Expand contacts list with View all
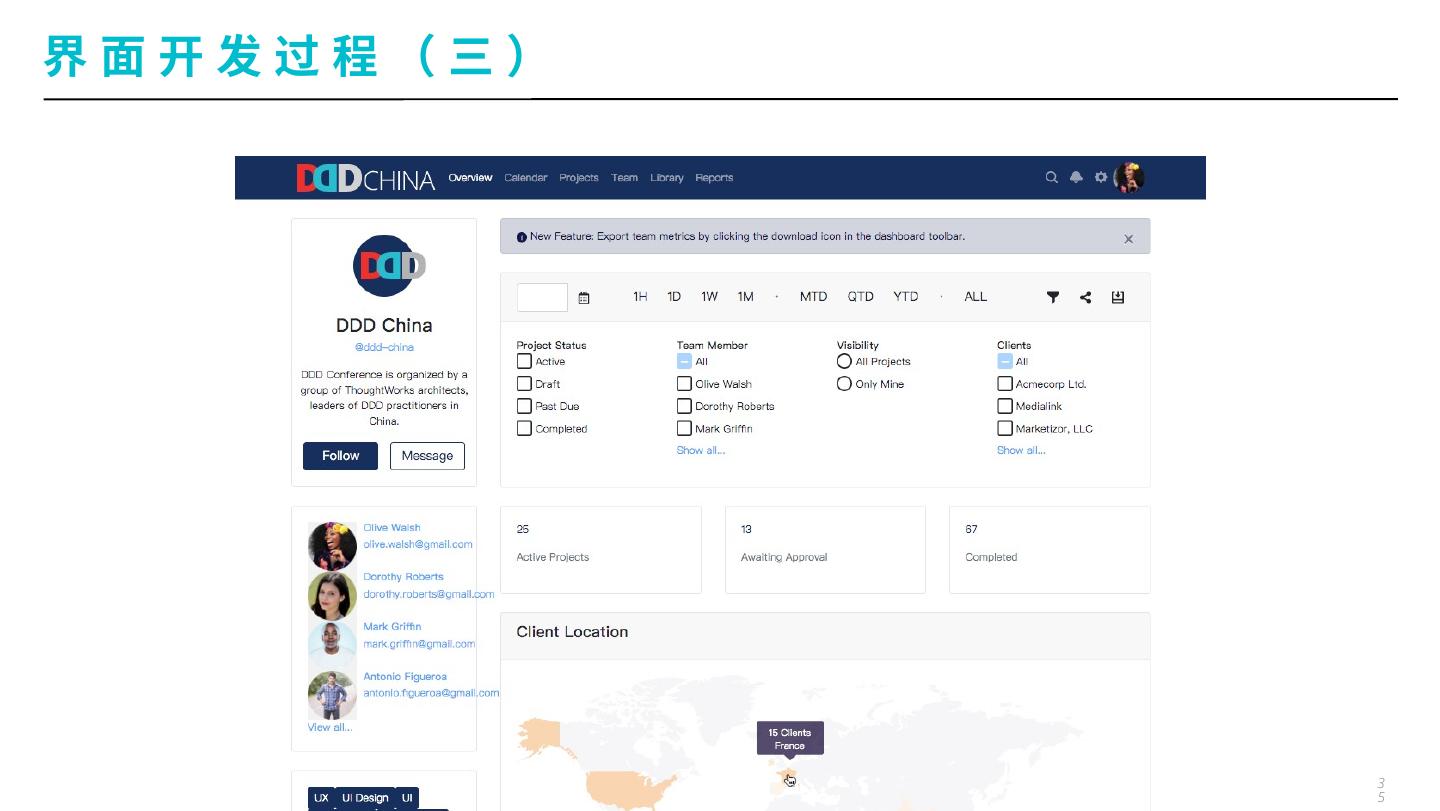1440x811 pixels. (x=329, y=727)
